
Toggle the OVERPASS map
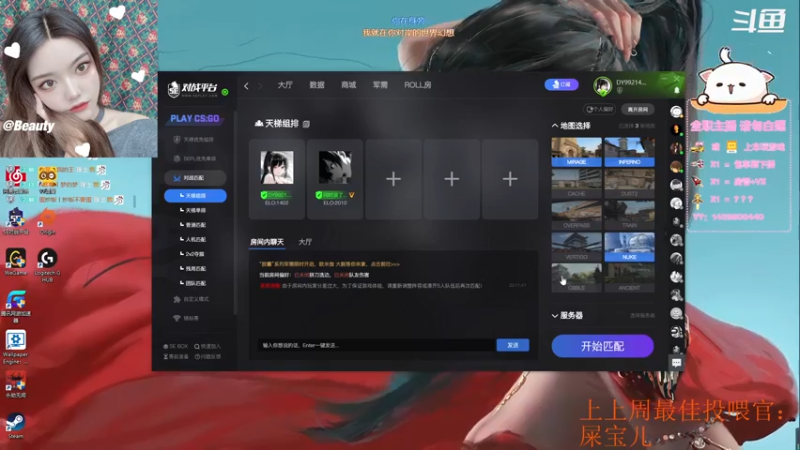pyautogui.click(x=577, y=215)
